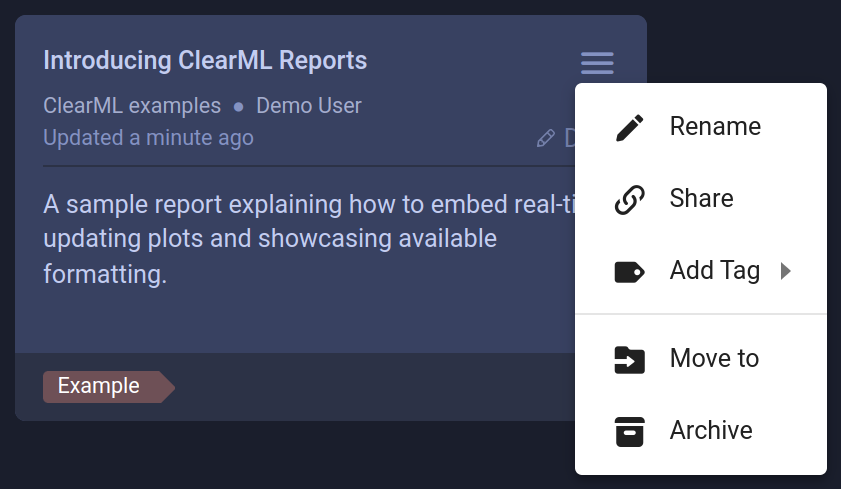The image size is (841, 489).
Task: Click the folder arrow Move to icon
Action: (x=629, y=359)
